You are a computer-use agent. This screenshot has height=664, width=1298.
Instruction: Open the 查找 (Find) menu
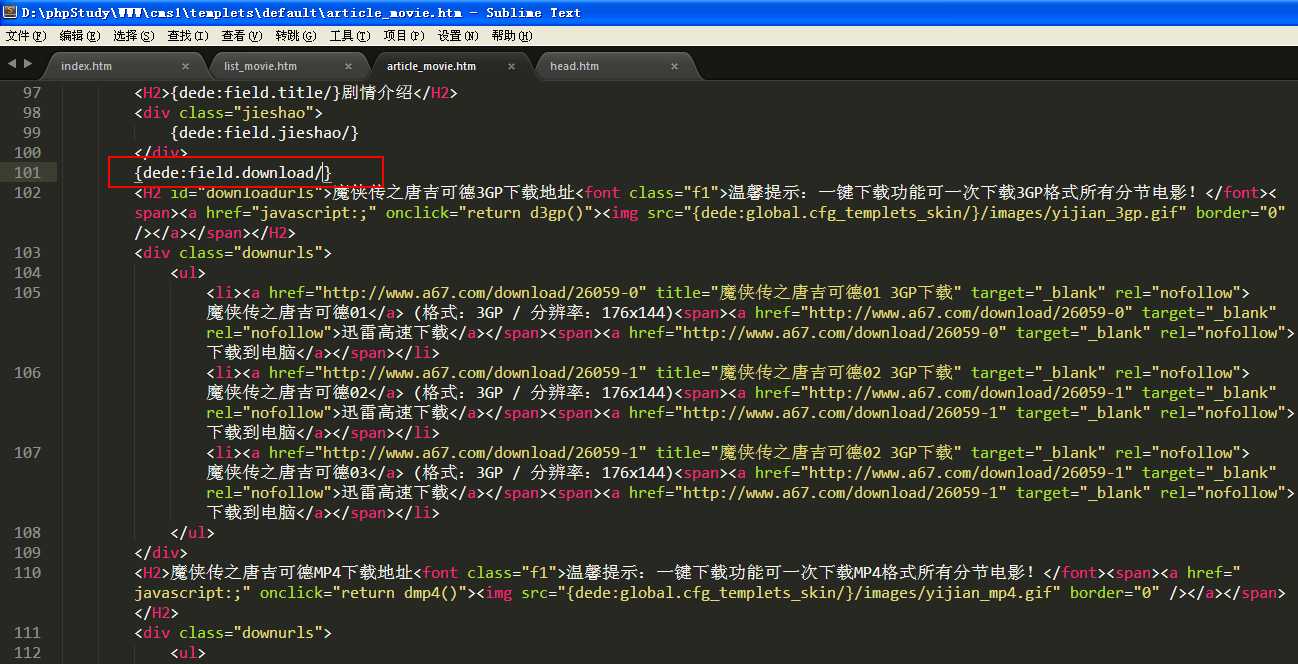pos(188,35)
